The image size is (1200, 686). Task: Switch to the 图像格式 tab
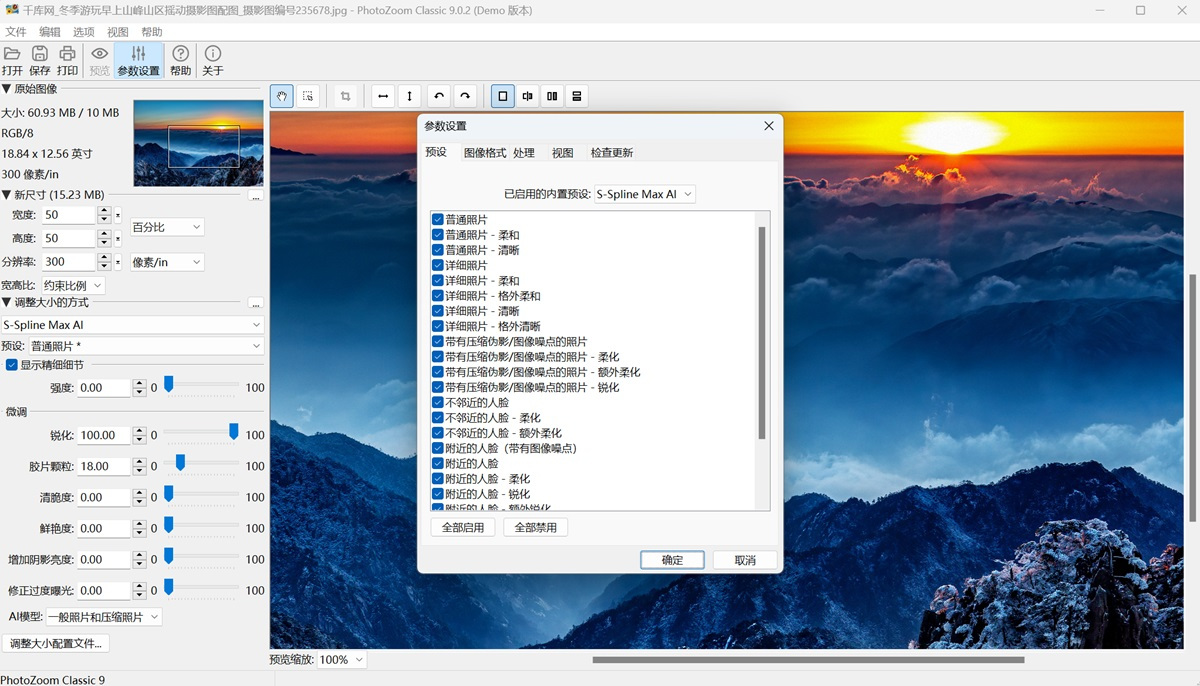click(484, 152)
